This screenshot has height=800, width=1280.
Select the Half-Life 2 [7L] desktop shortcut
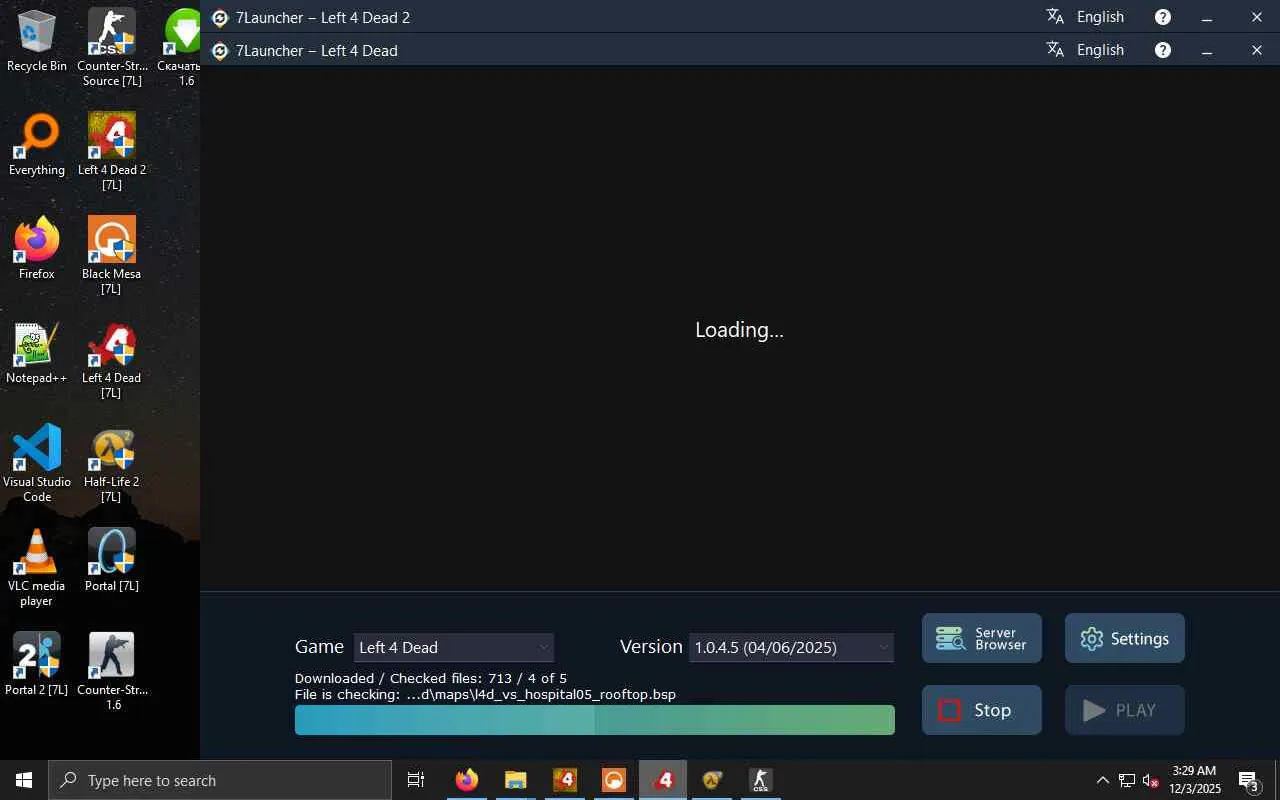pos(112,463)
